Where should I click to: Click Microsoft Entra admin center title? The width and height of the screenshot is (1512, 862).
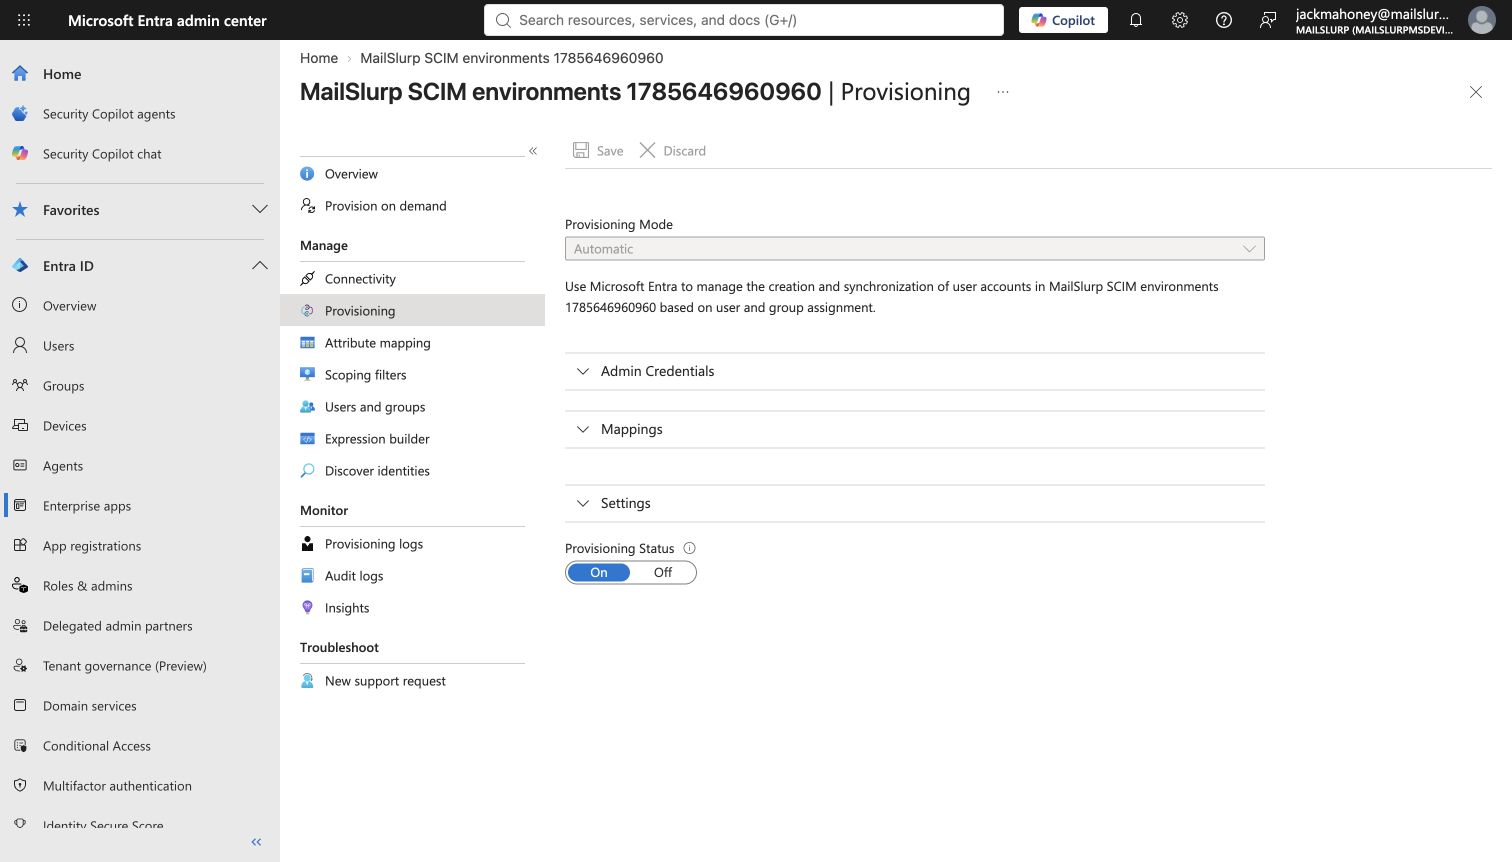point(167,20)
